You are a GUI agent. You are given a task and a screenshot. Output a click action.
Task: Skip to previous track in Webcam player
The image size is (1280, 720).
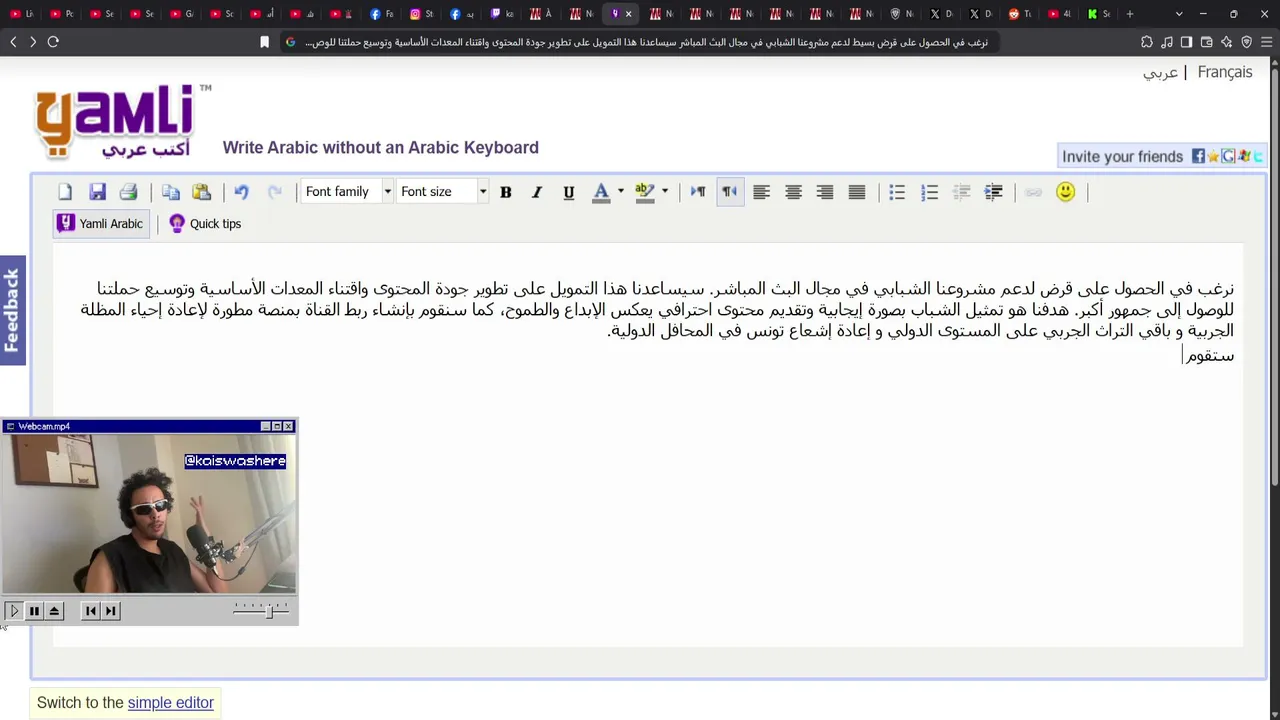(x=91, y=611)
